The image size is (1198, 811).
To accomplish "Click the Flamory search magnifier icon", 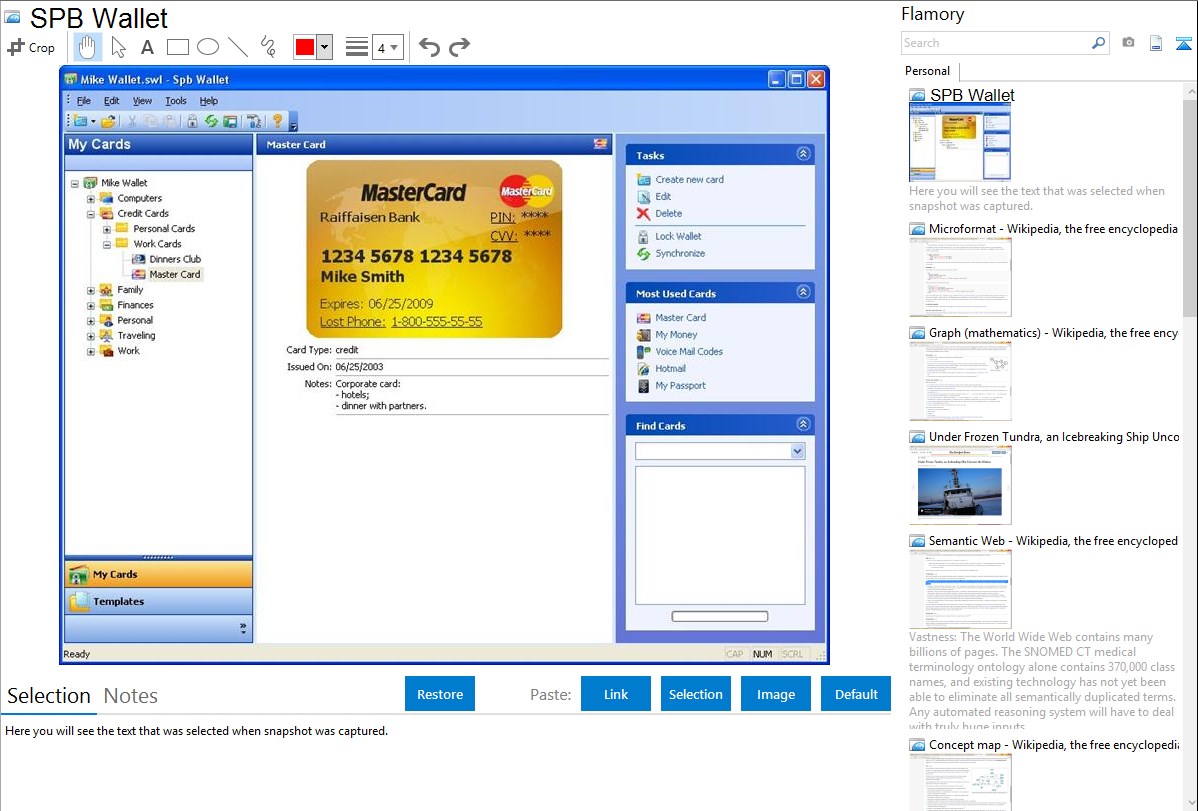I will coord(1098,43).
